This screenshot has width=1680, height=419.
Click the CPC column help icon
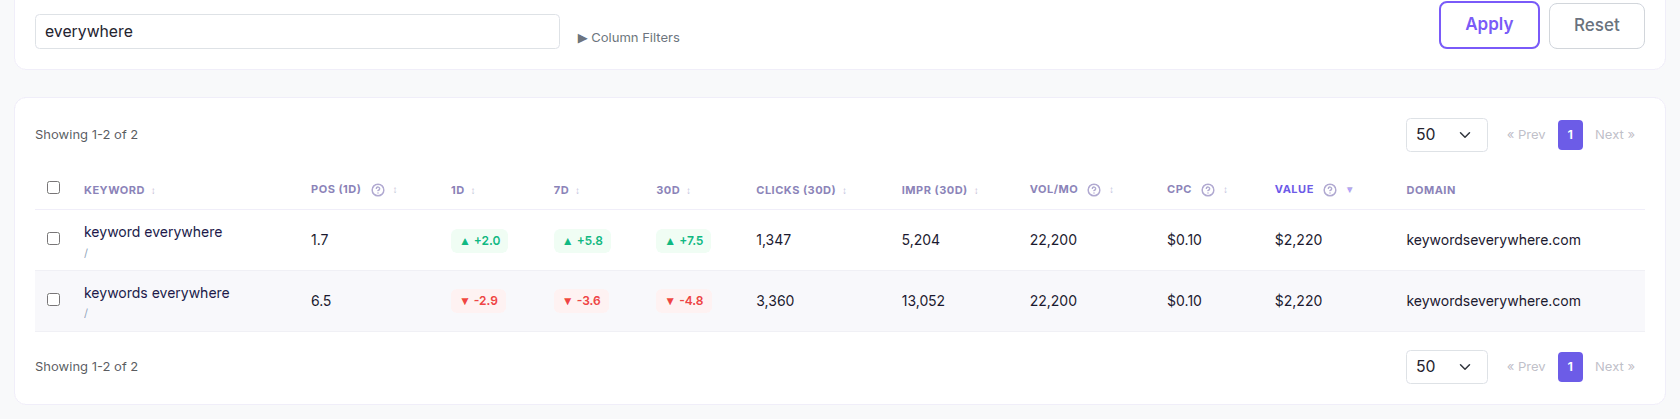pos(1208,190)
